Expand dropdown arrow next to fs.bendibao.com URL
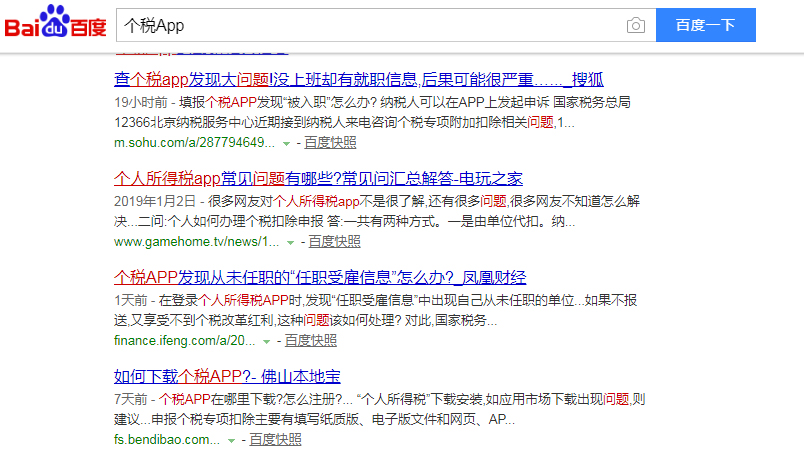The image size is (804, 452). click(231, 440)
